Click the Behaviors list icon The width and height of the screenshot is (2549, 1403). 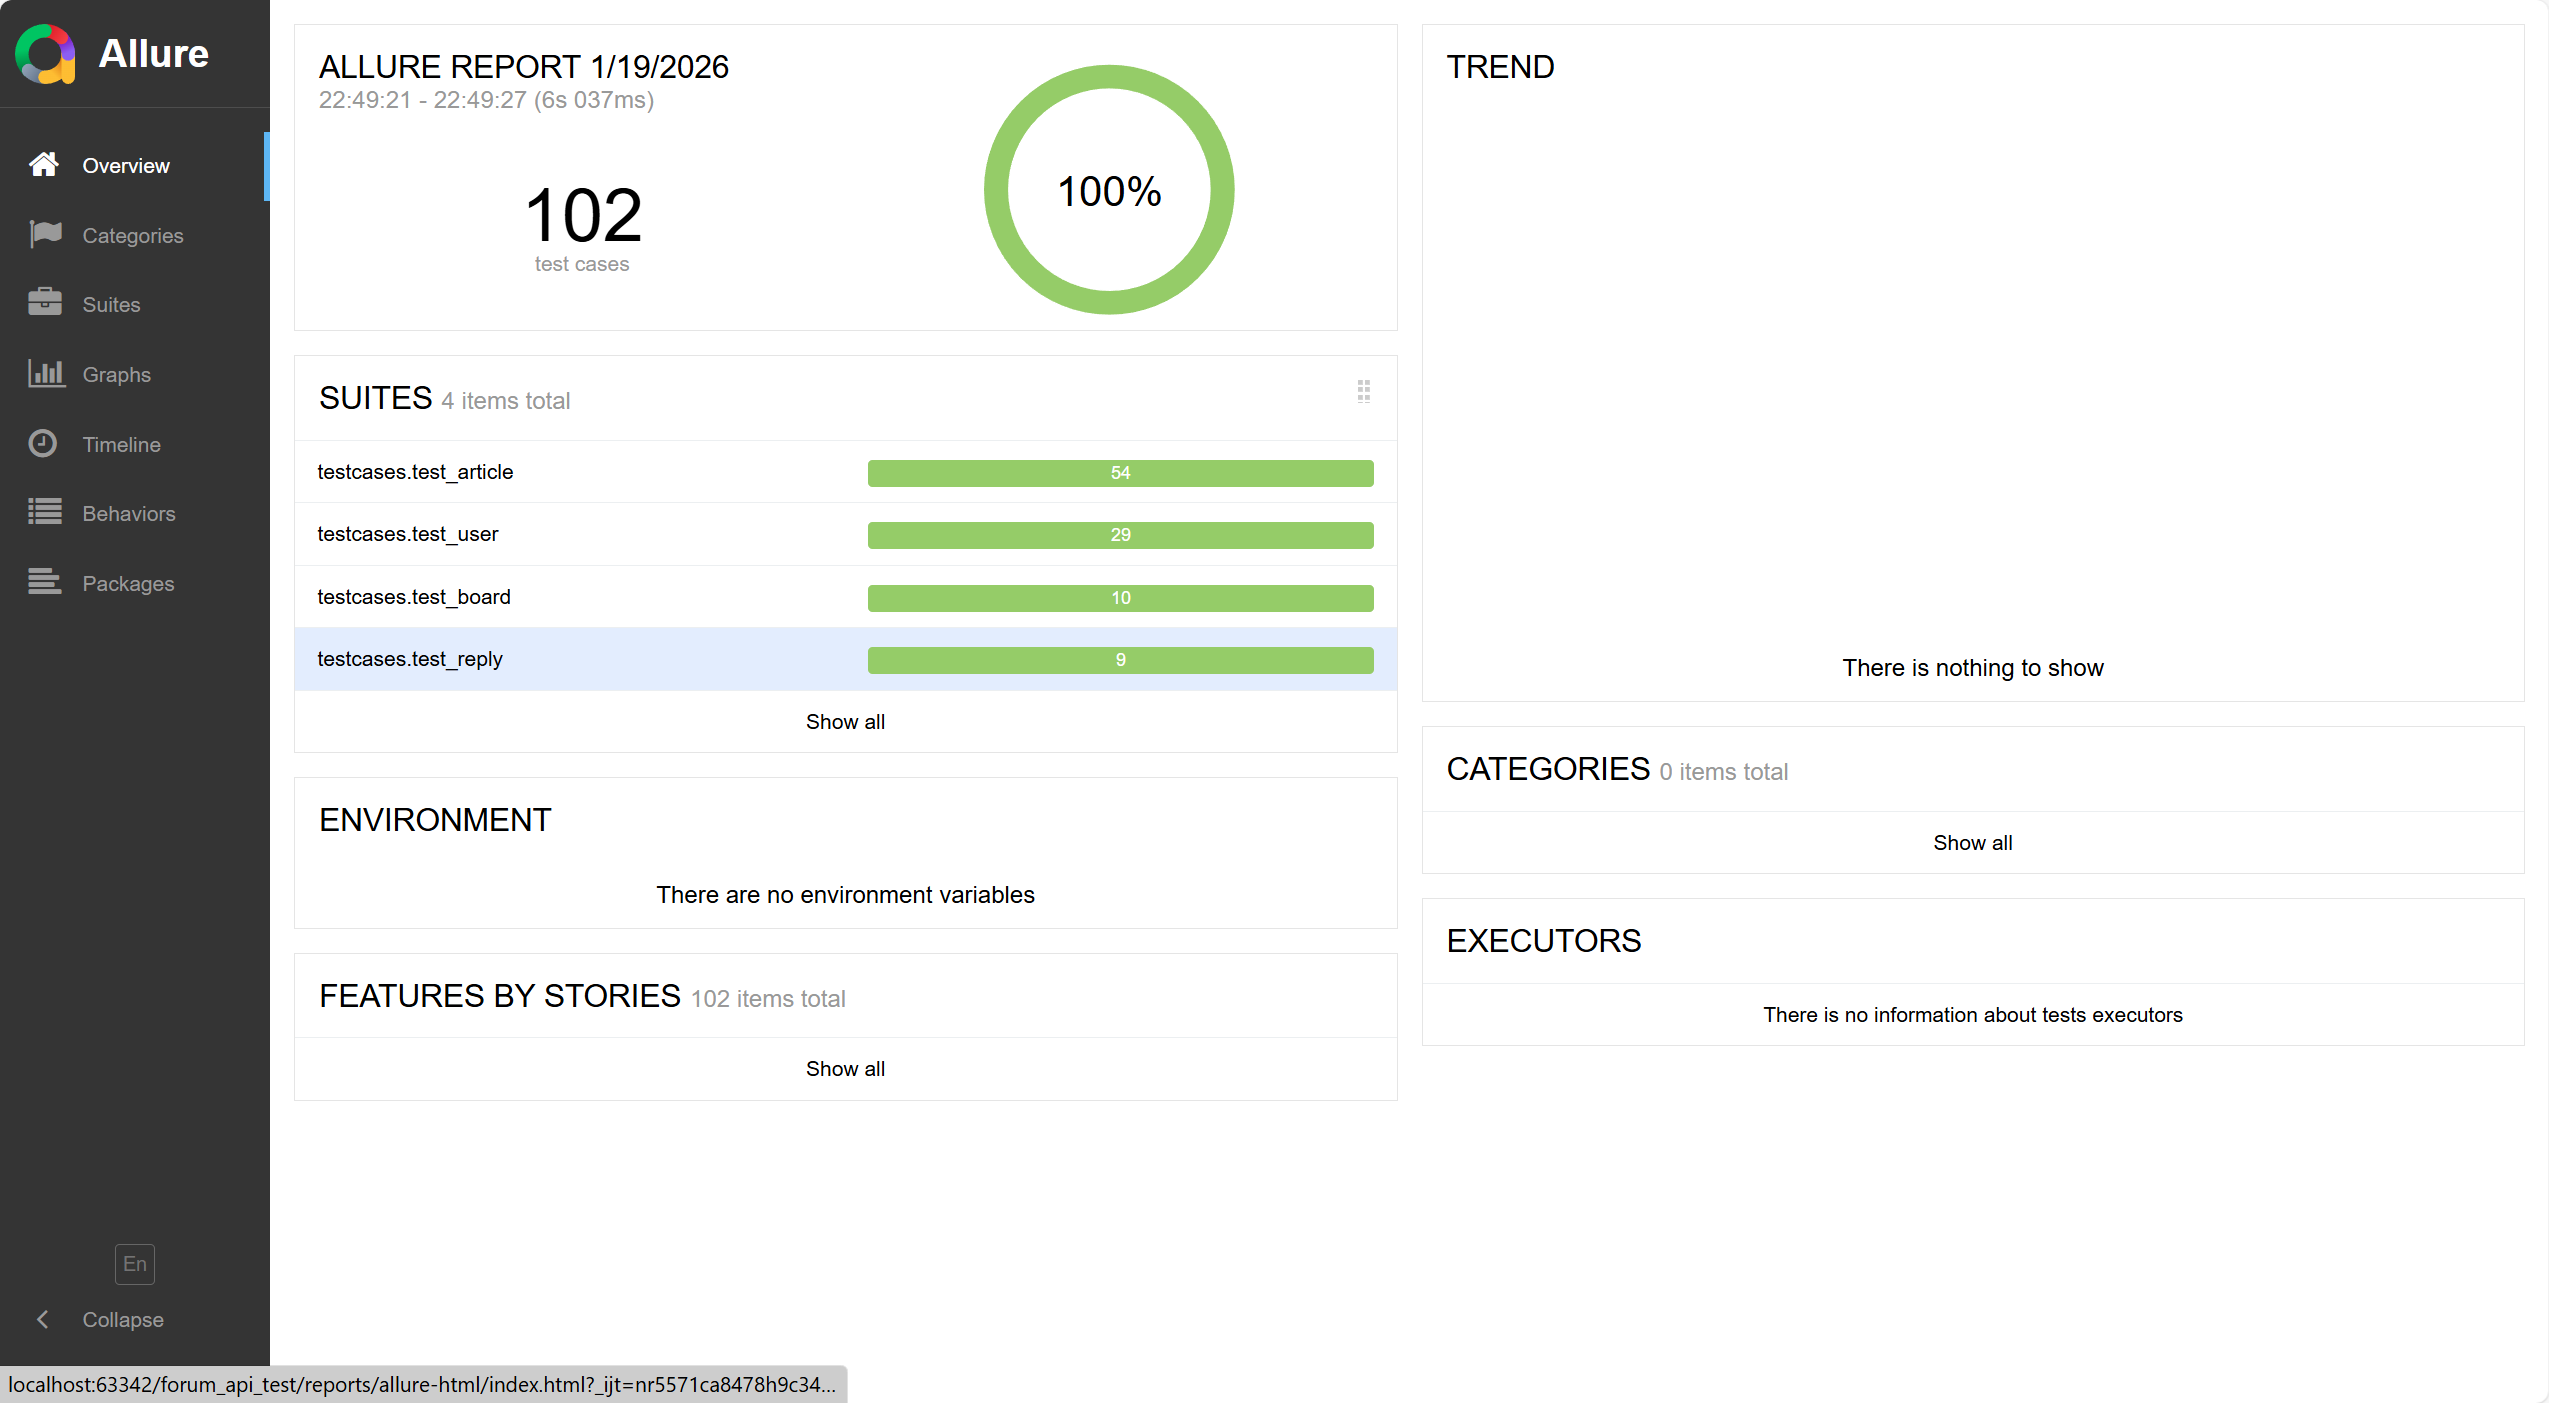[x=45, y=512]
